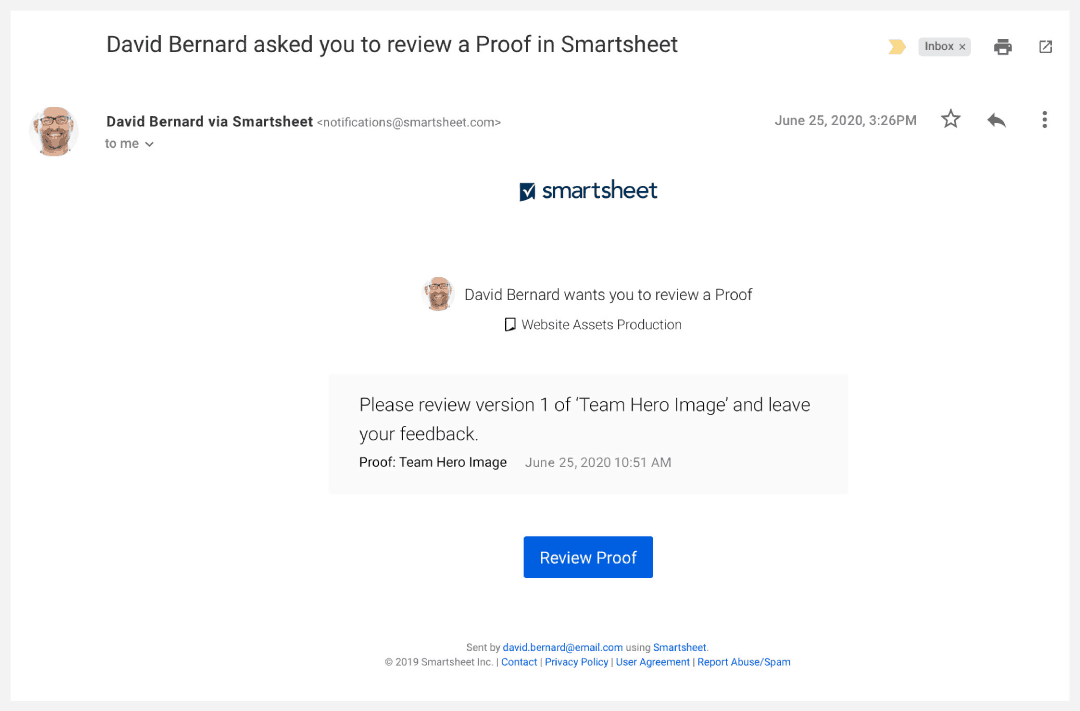Open the Privacy Policy link
Image resolution: width=1080 pixels, height=711 pixels.
pos(576,662)
